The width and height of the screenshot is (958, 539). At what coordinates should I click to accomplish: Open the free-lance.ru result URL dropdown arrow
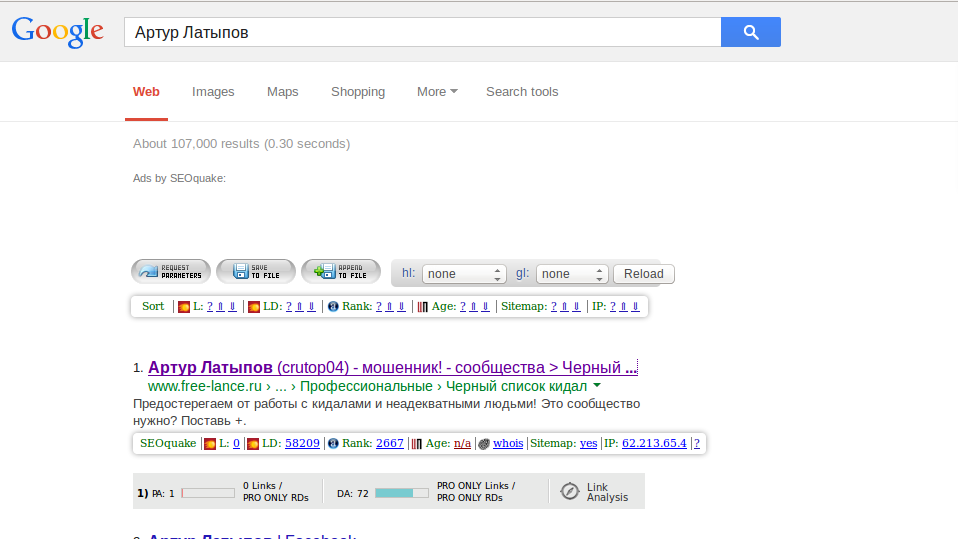coord(597,386)
